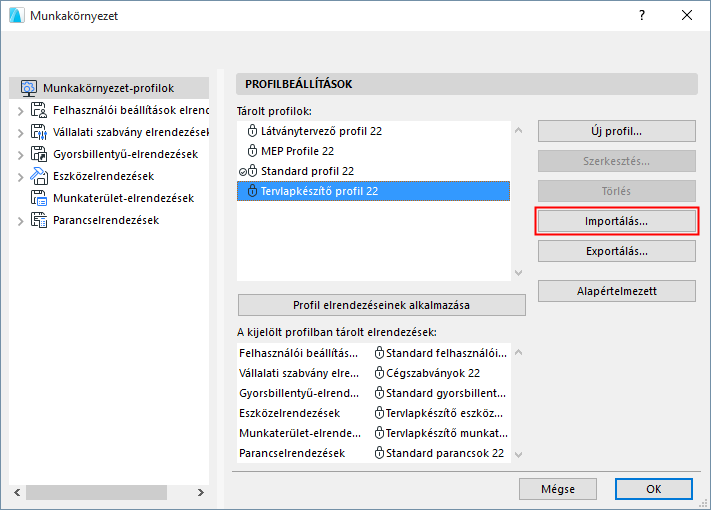The image size is (711, 510).
Task: Expand Parancselrendezések tree node
Action: click(20, 221)
